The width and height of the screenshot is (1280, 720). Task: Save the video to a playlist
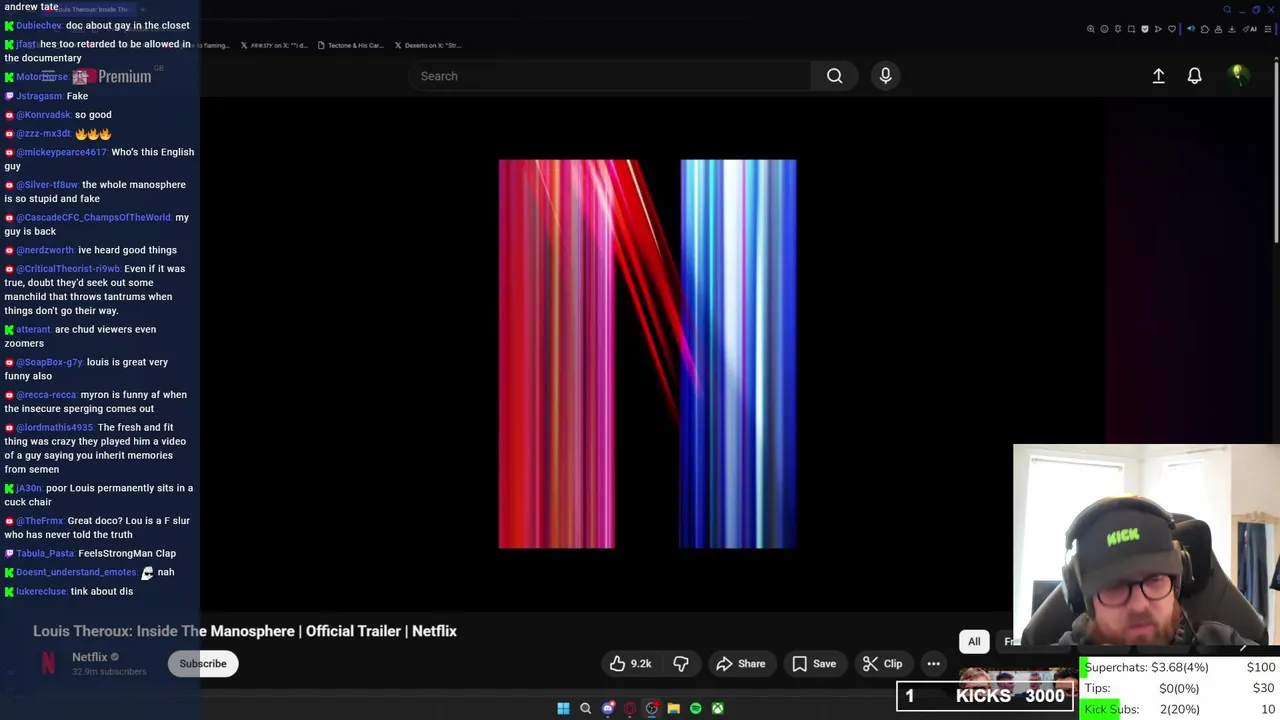point(814,663)
